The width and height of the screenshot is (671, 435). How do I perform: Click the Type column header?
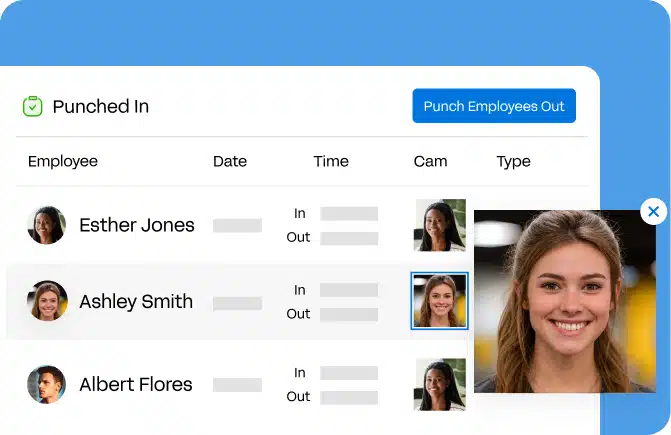[513, 161]
